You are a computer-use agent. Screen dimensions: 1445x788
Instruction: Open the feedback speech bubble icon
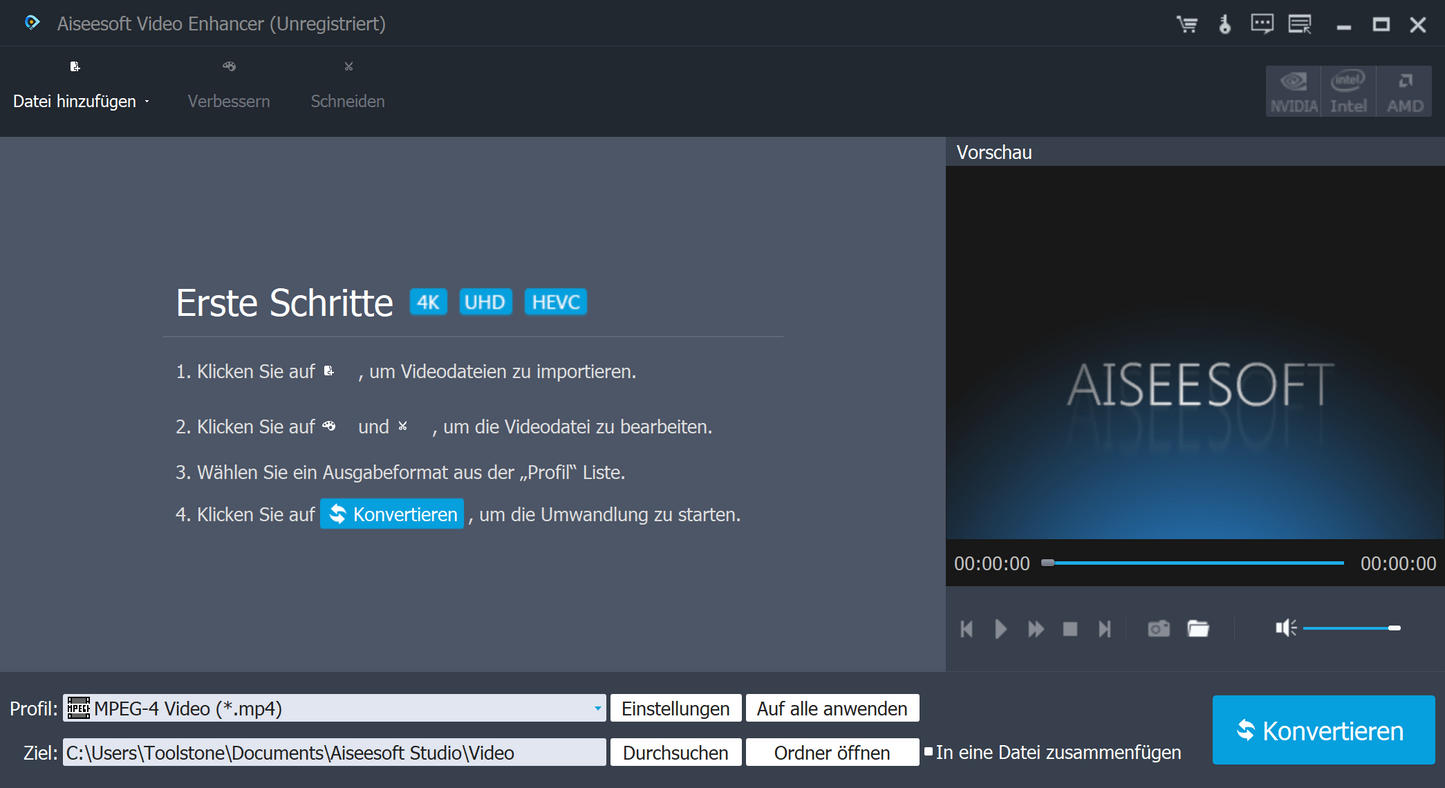[x=1262, y=24]
